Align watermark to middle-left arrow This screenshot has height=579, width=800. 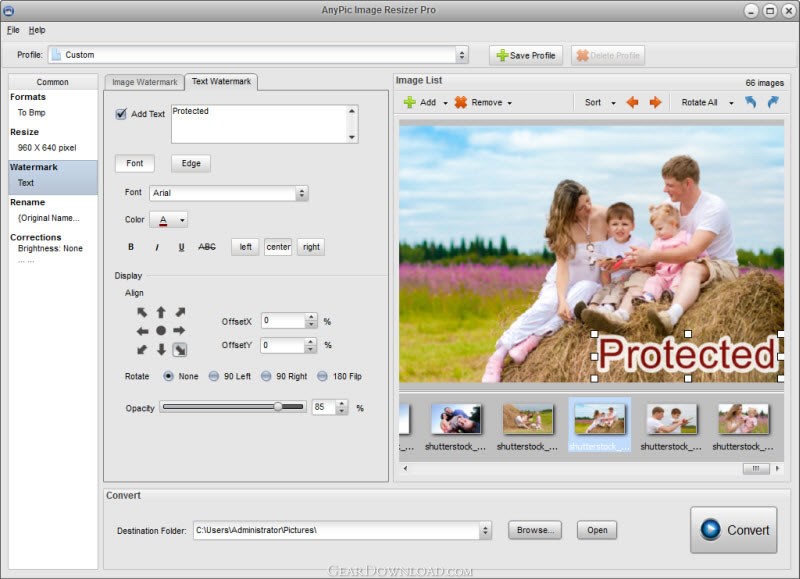coord(142,331)
